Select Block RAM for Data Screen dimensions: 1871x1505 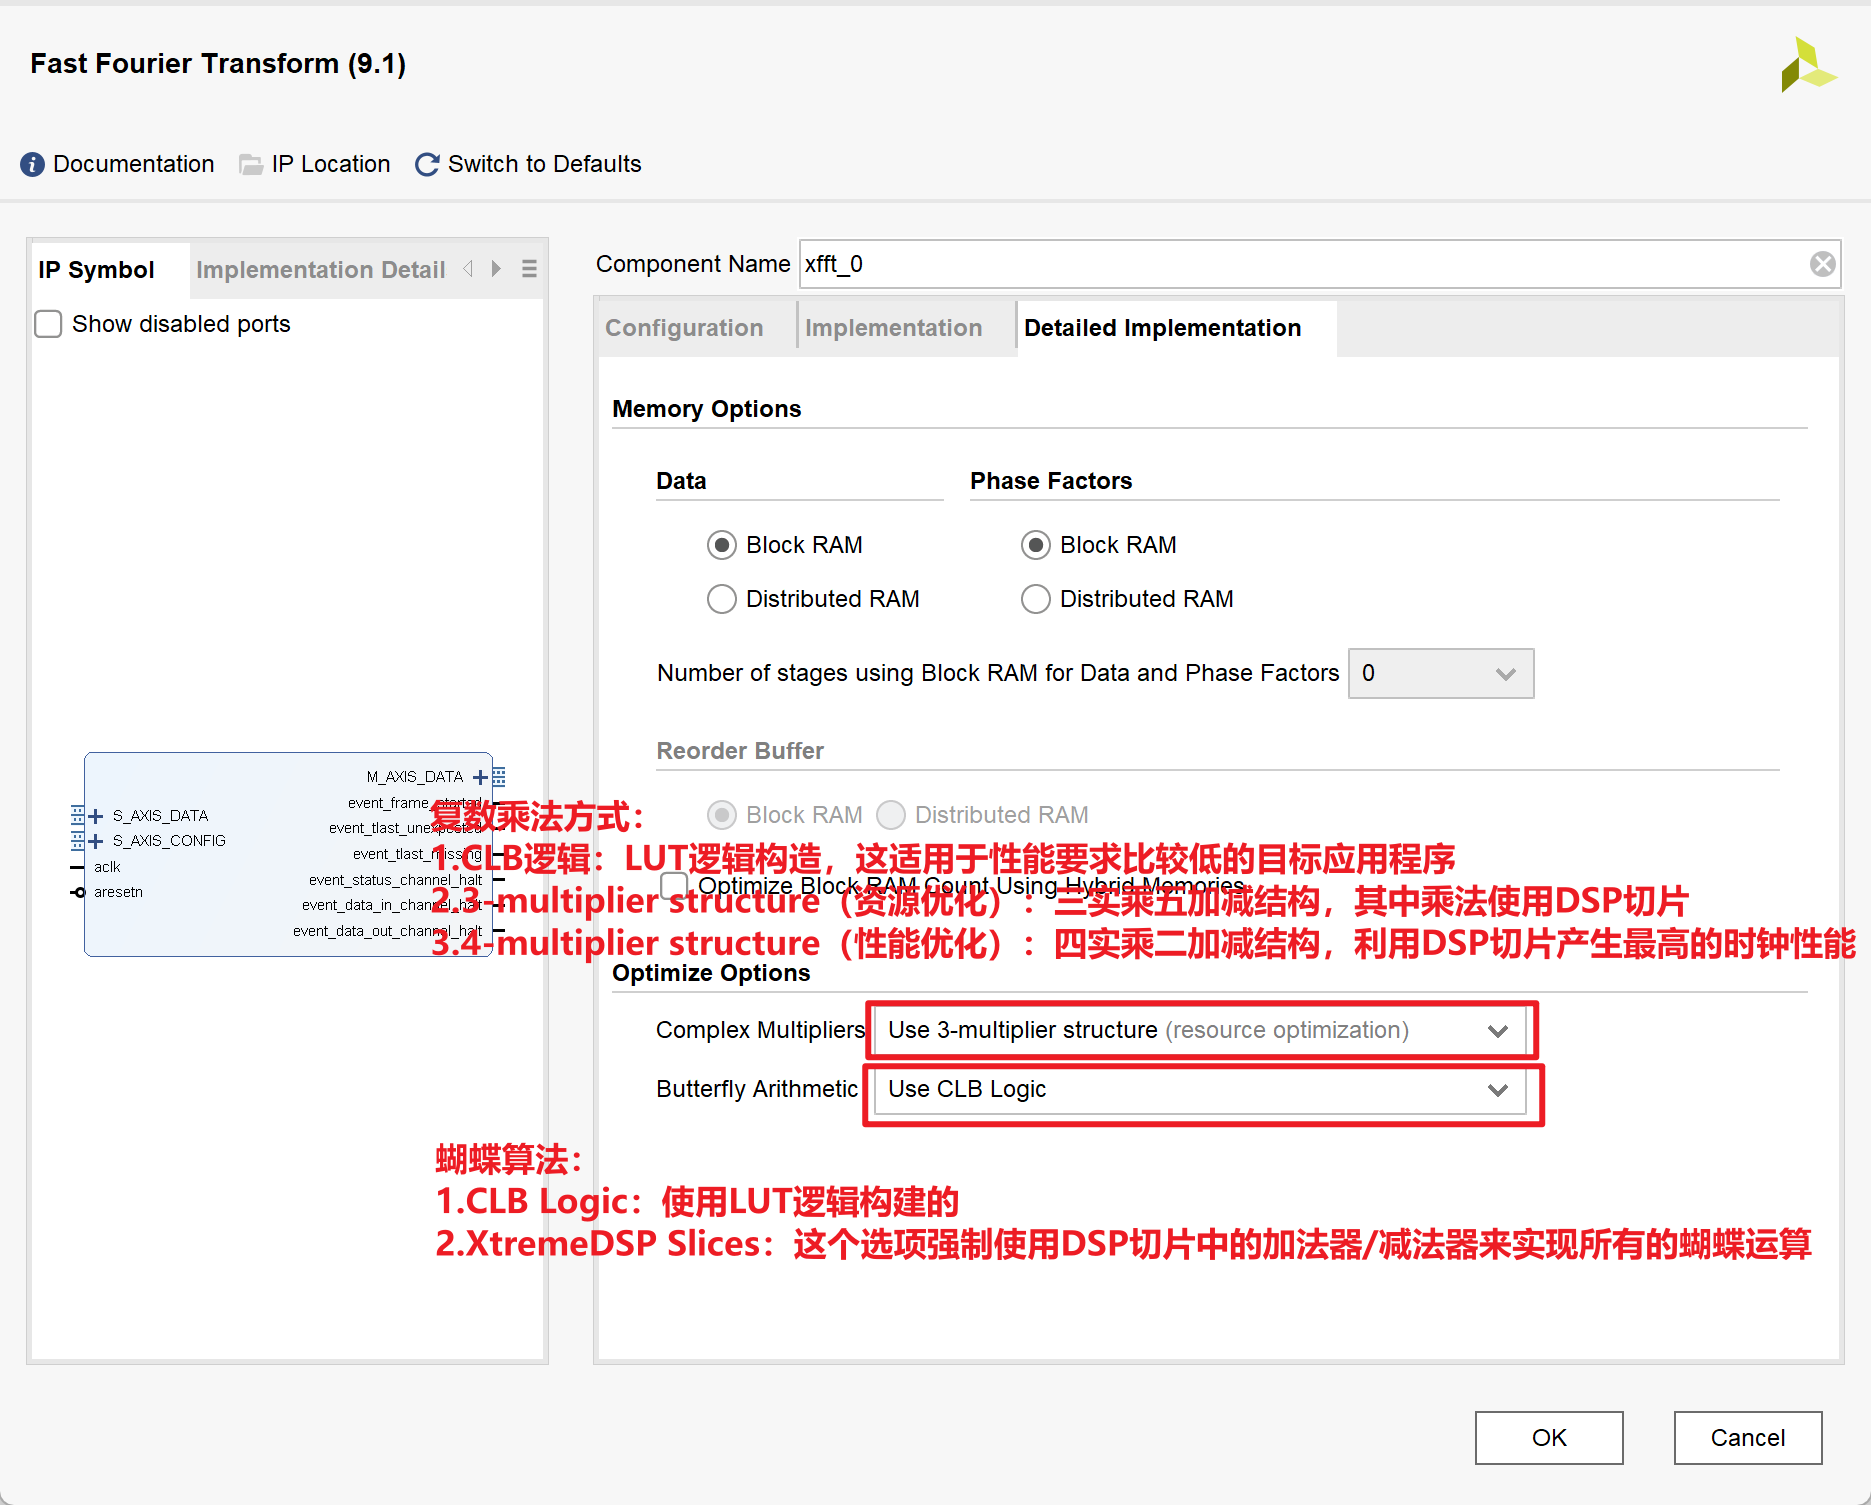(x=721, y=545)
